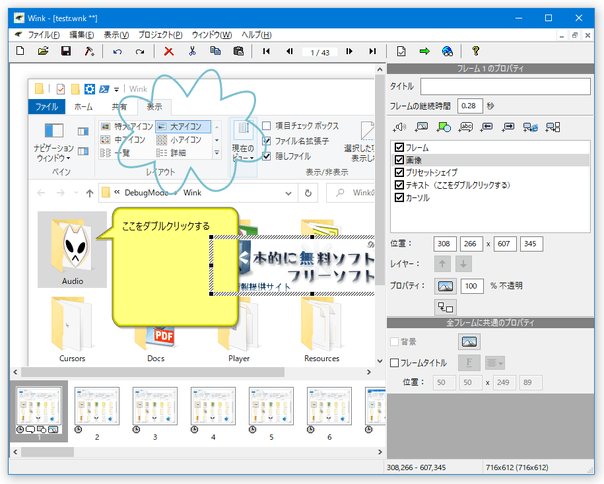Screen dimensions: 604x484
Task: Open the プロジェクト(P) menu
Action: click(160, 35)
